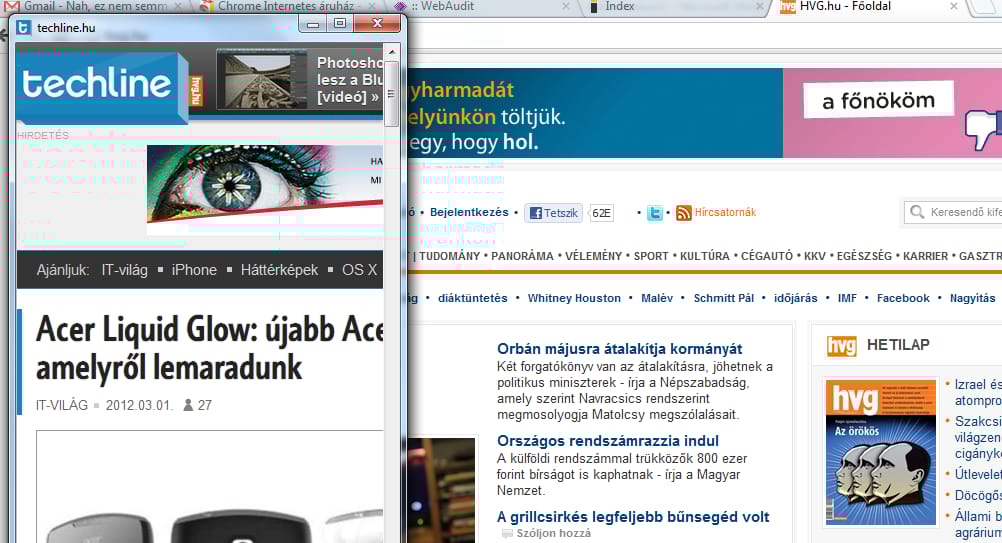Viewport: 1002px width, 543px height.
Task: Open Facebook topic link on HVG
Action: tap(903, 298)
